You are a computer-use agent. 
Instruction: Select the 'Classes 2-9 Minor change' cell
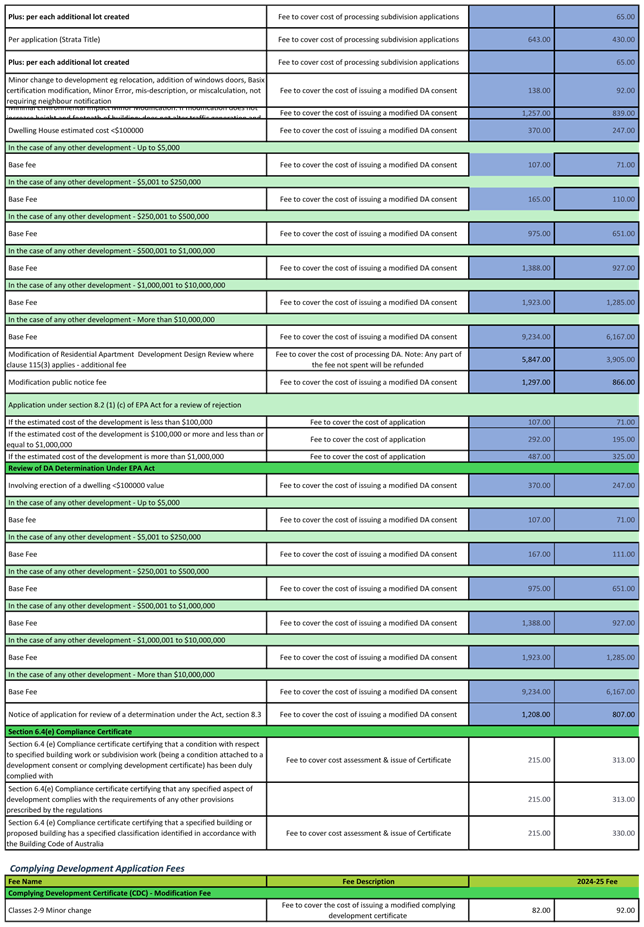click(136, 910)
